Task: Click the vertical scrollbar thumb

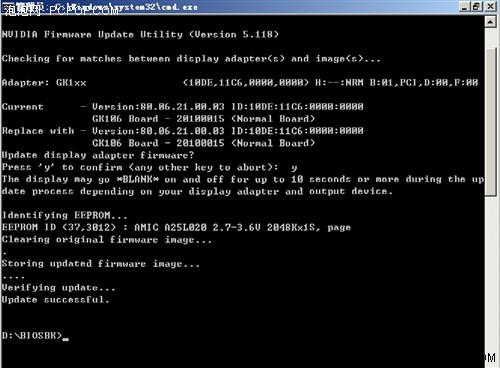Action: tap(491, 122)
